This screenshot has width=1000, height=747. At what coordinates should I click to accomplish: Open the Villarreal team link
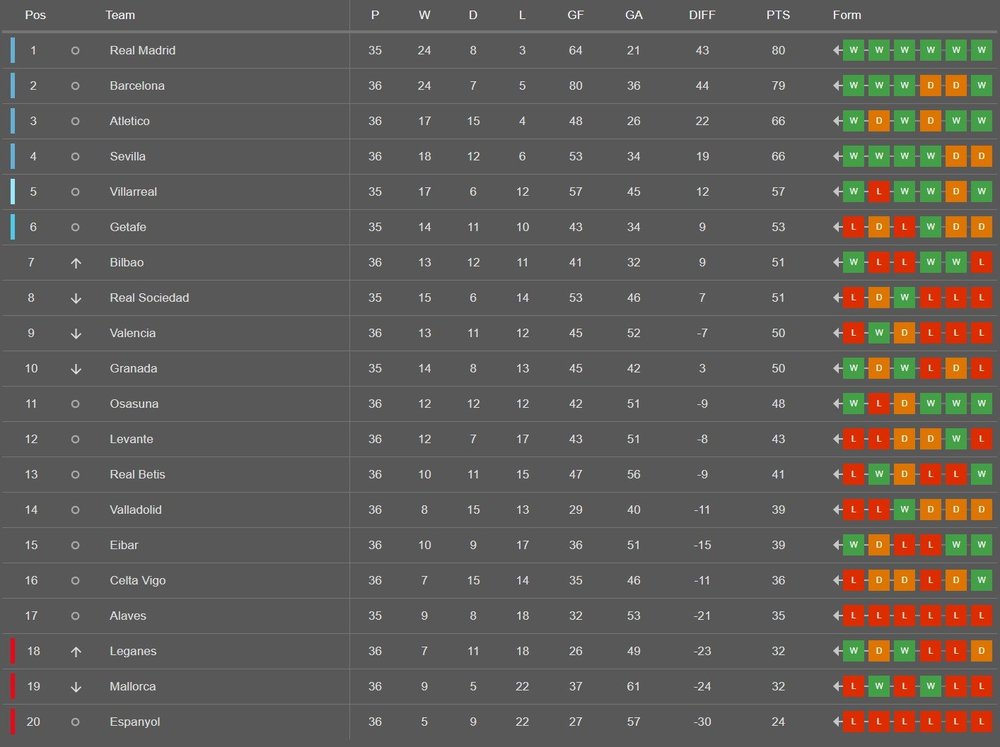pyautogui.click(x=133, y=191)
